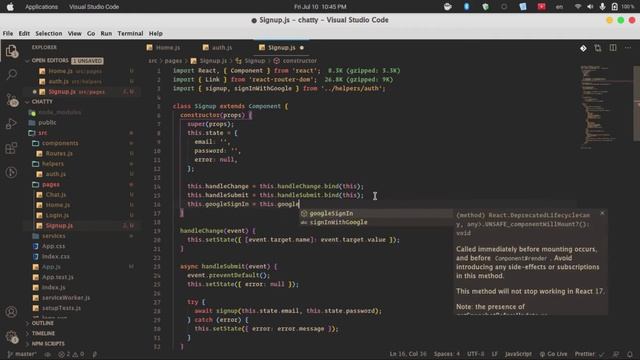
Task: Open the Run menu
Action: 106,33
